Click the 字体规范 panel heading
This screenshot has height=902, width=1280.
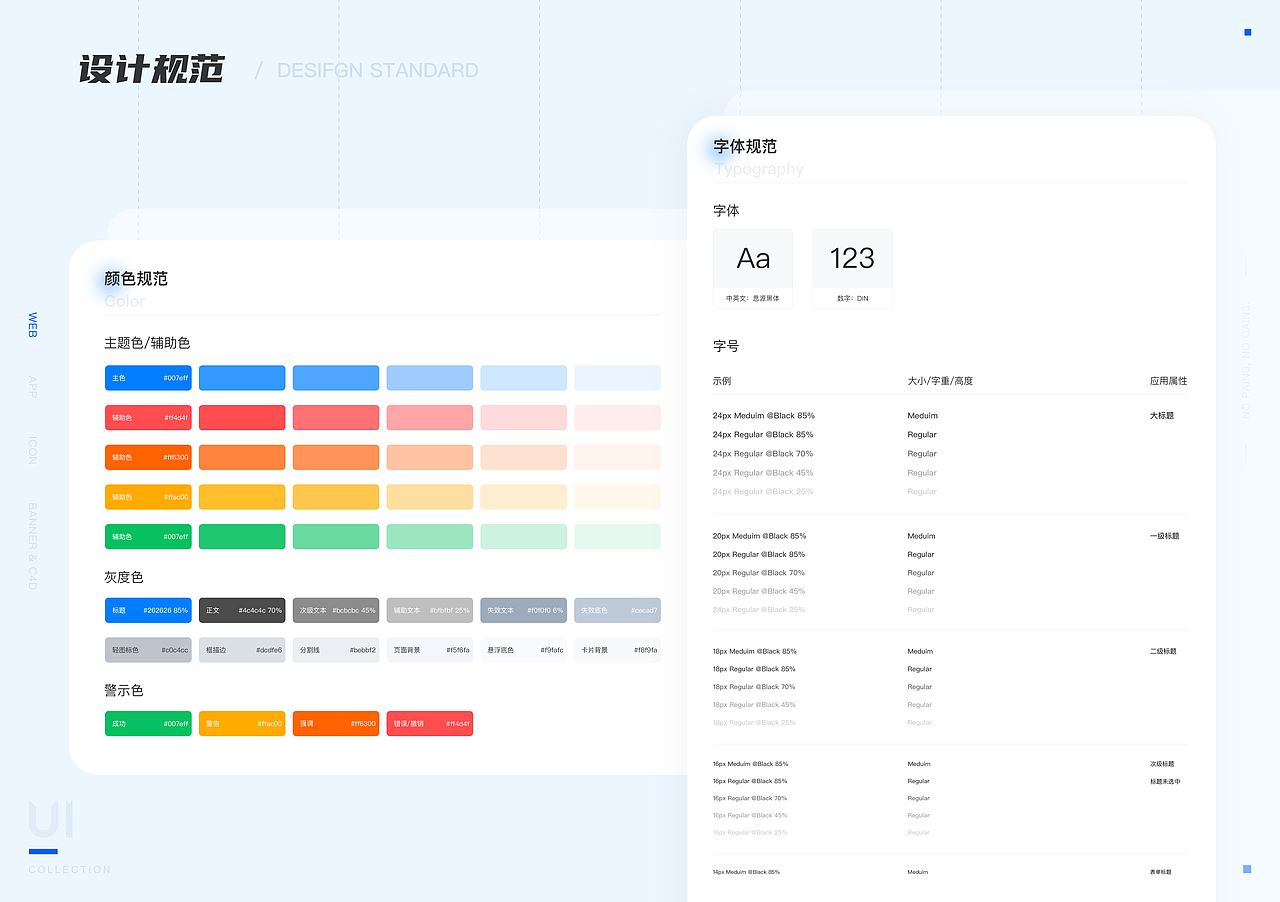745,146
